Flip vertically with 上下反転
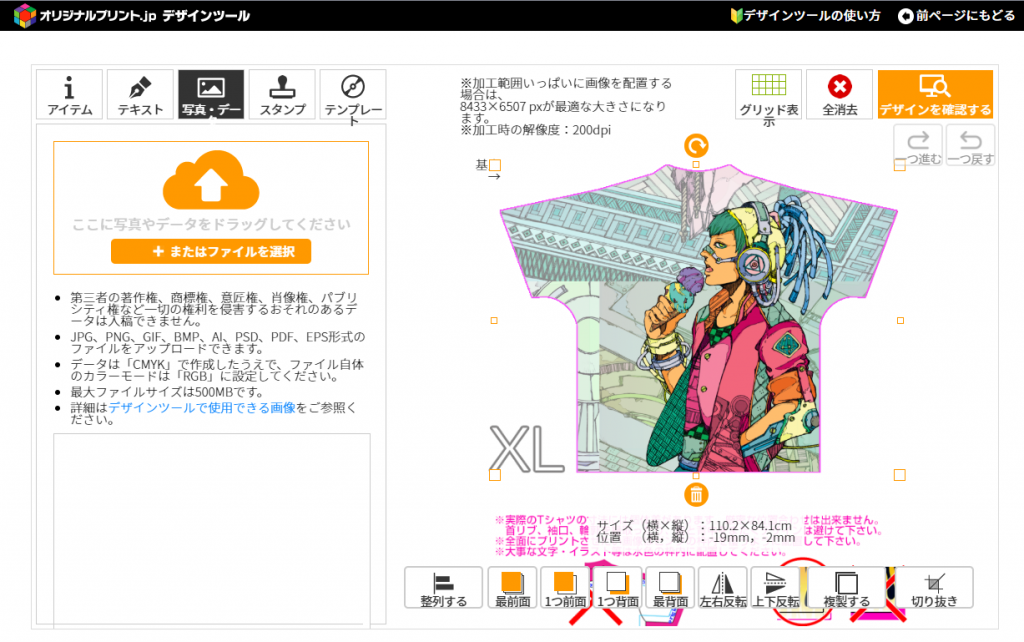The height and width of the screenshot is (642, 1024). coord(776,588)
